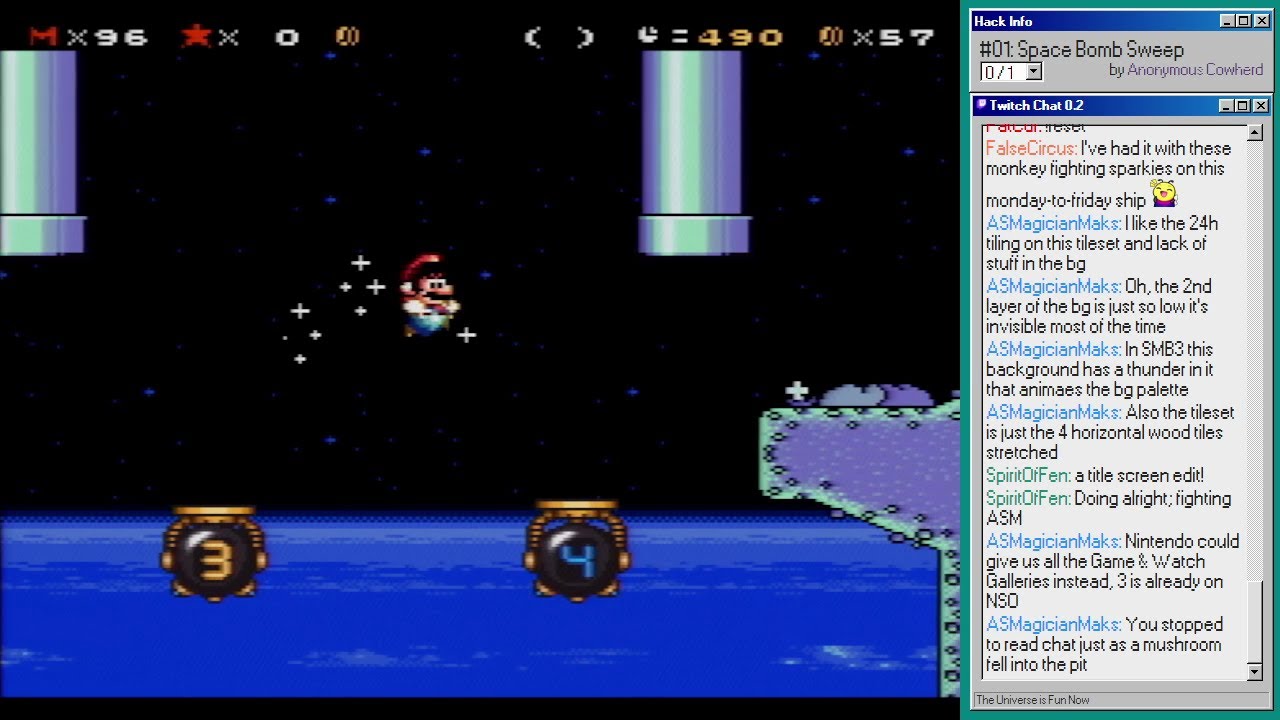Click the empty item reserve box
The width and height of the screenshot is (1280, 720).
559,38
